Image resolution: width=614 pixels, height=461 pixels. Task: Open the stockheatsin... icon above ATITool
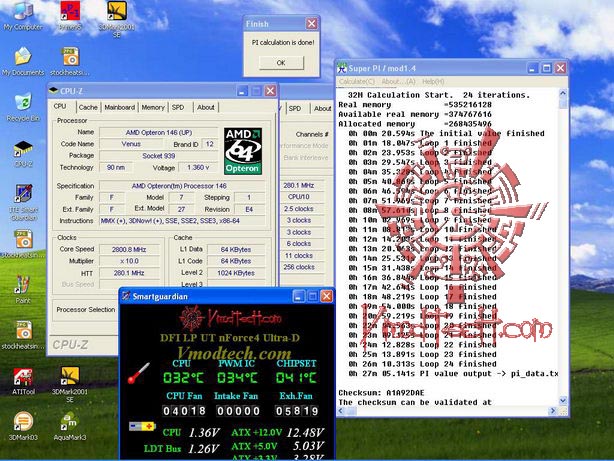[x=23, y=335]
